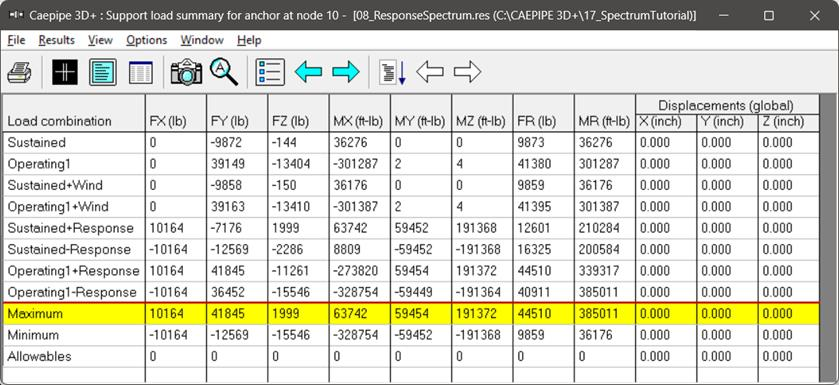Viewport: 839px width, 385px height.
Task: Open the Options menu
Action: (147, 40)
